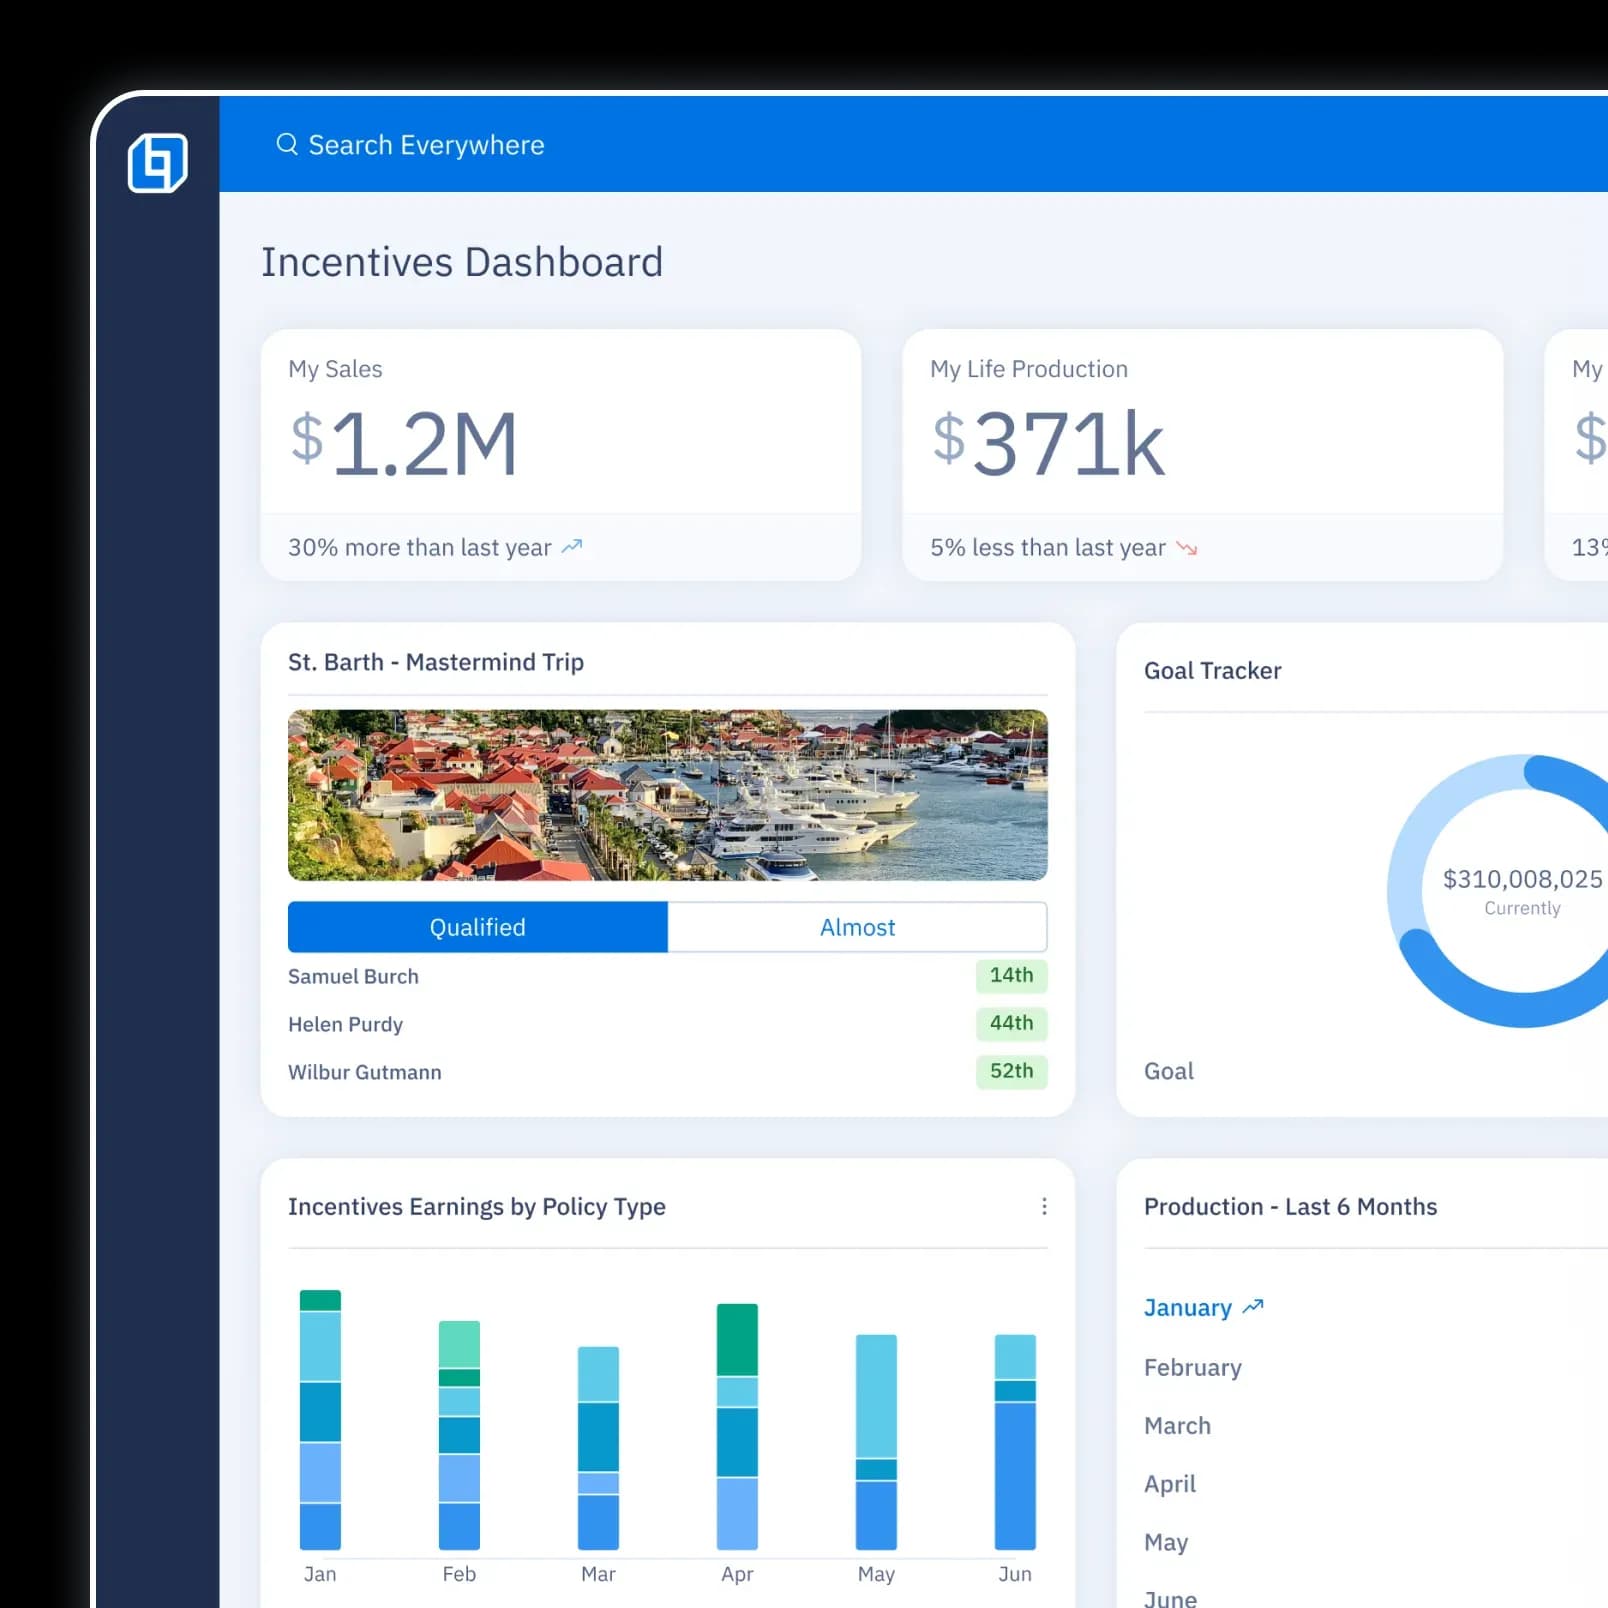Click Wilbur Gutmann's name

[364, 1071]
